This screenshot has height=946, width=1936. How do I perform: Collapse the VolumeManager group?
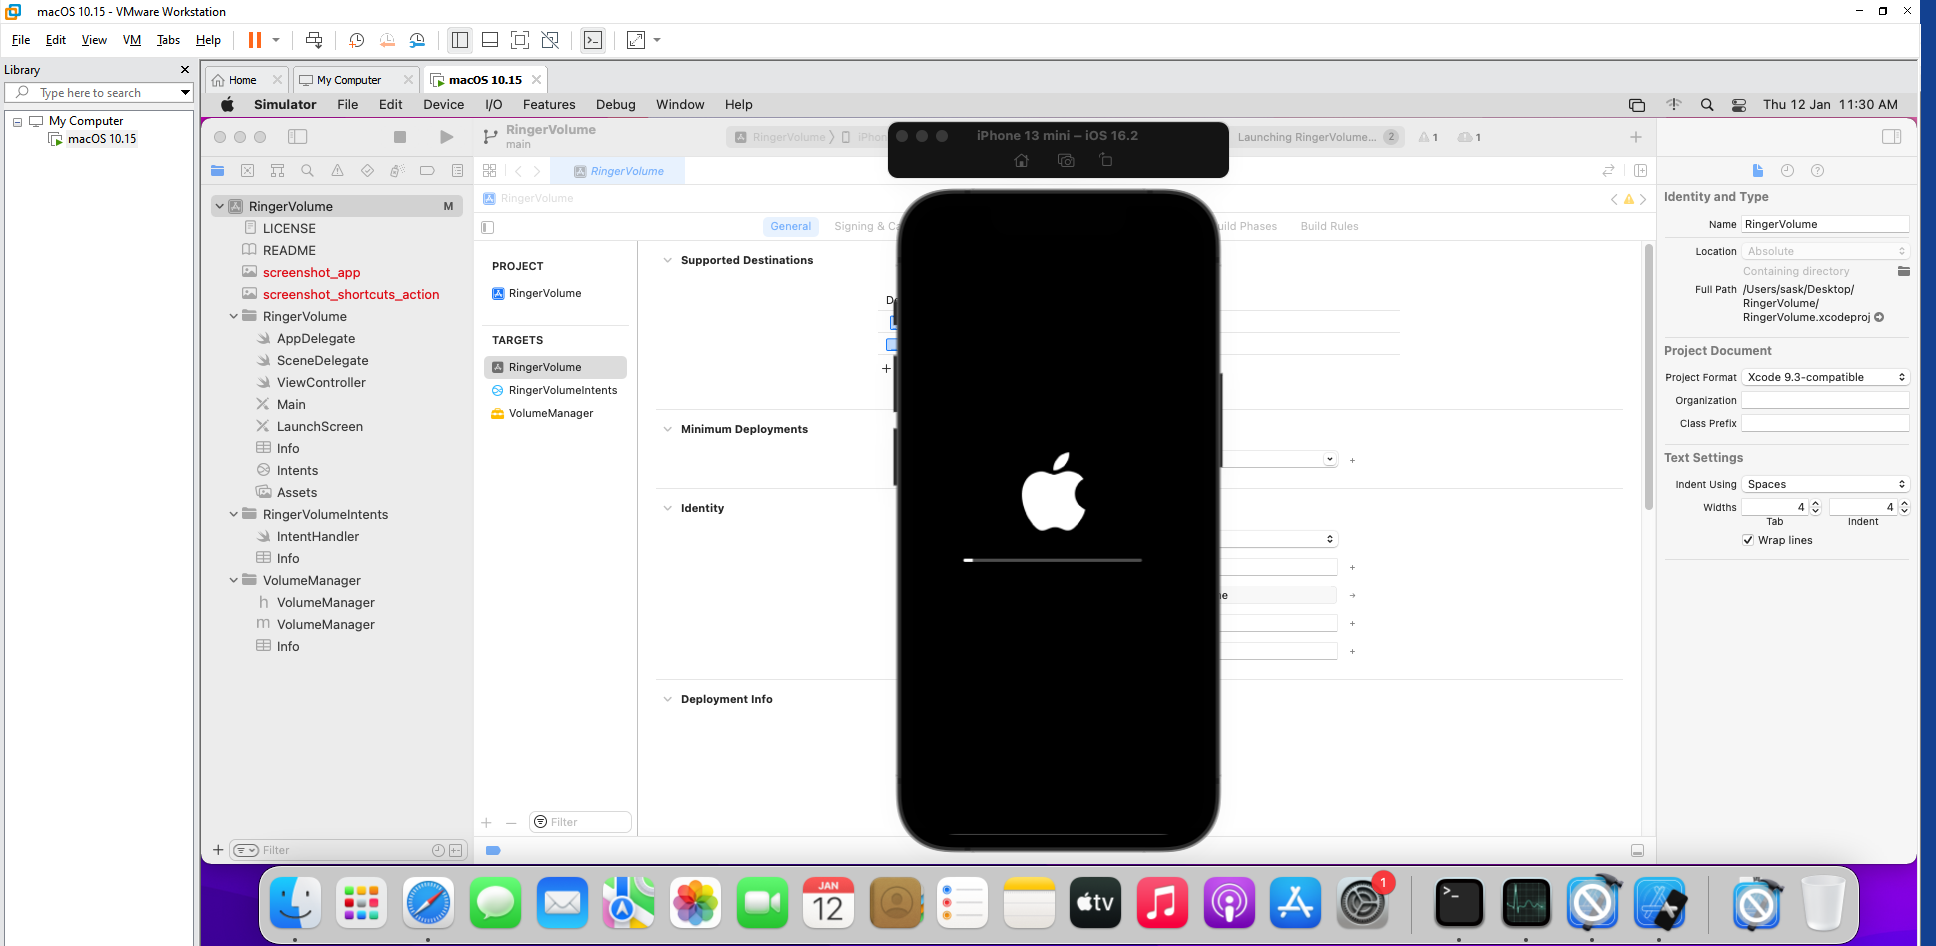pos(234,580)
